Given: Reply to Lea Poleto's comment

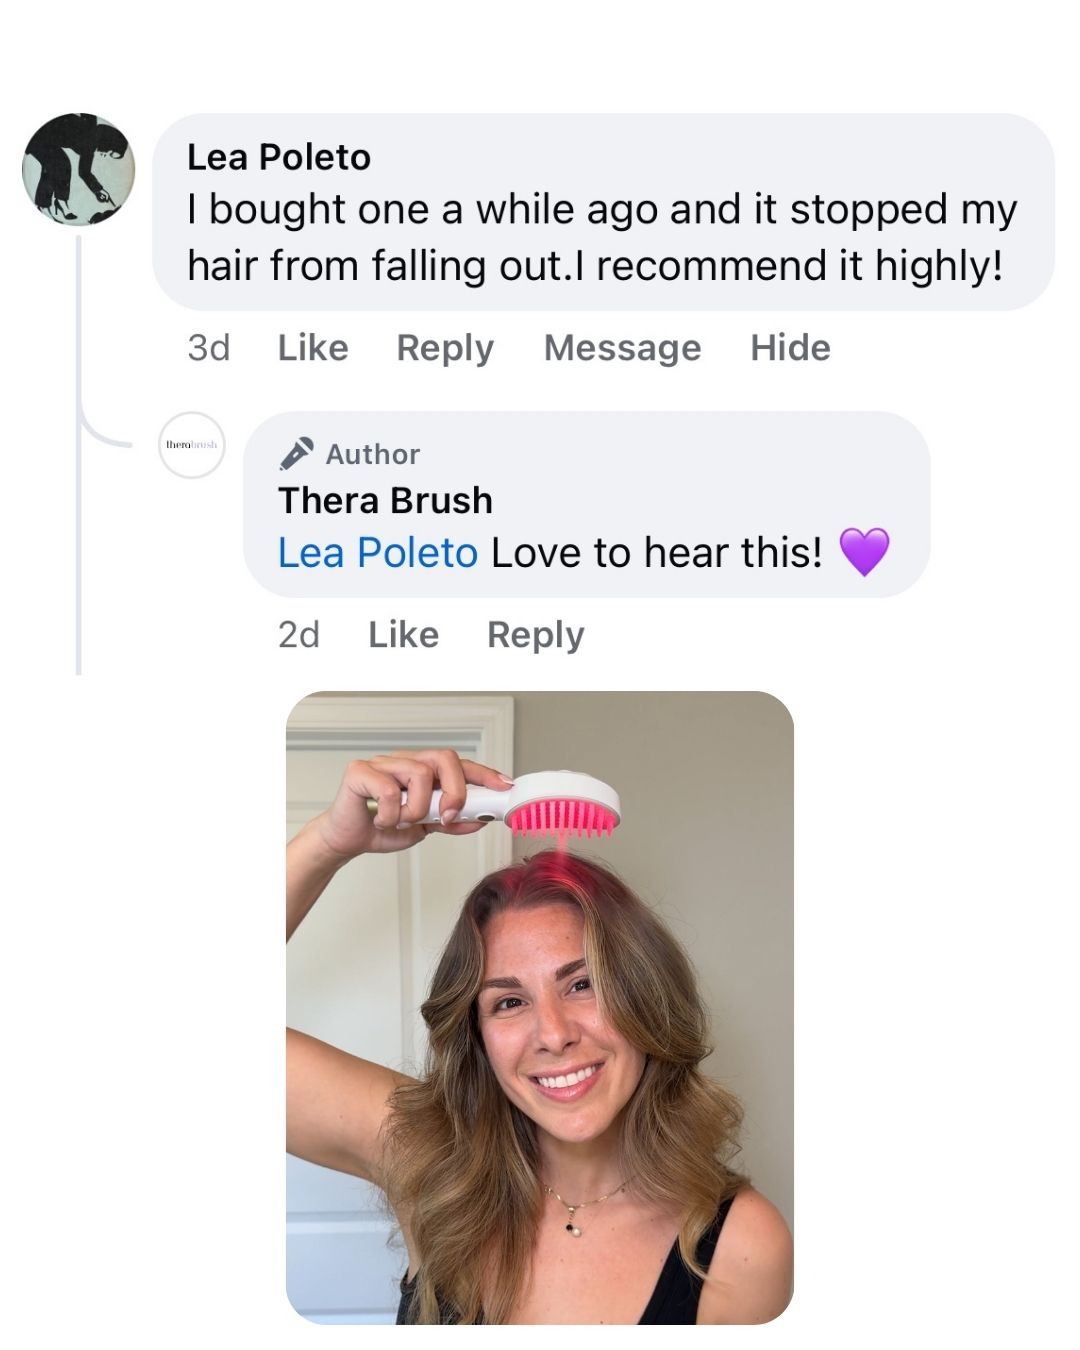Looking at the screenshot, I should tap(445, 348).
